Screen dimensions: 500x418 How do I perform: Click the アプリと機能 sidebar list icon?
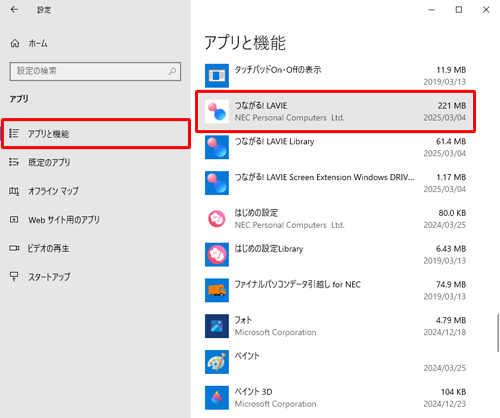[x=14, y=133]
